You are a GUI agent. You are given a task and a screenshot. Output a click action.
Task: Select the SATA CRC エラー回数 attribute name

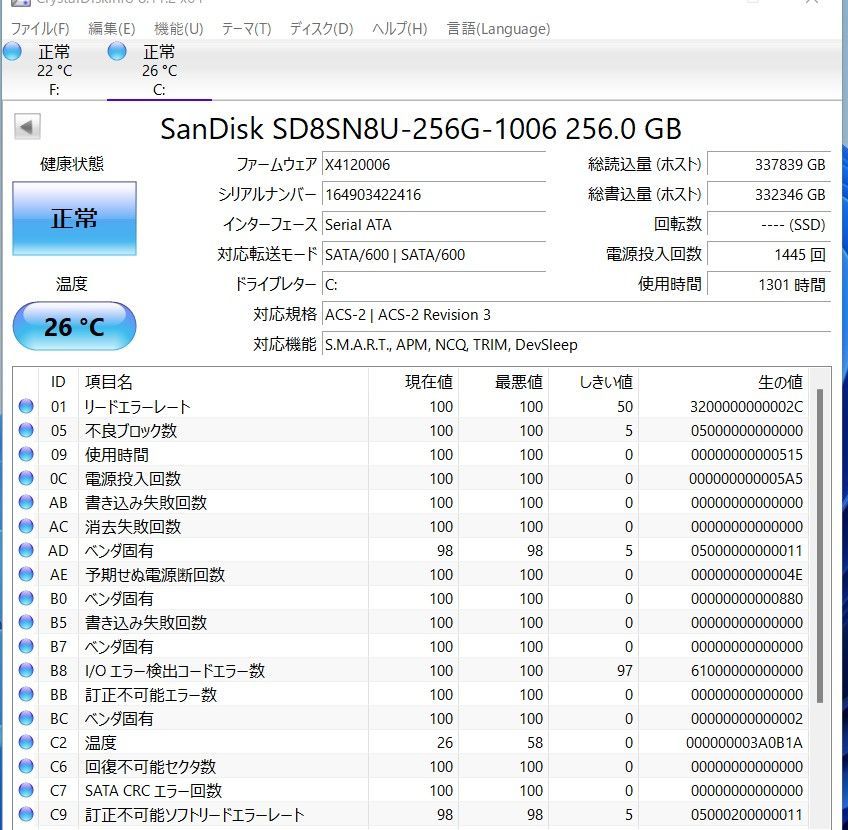point(153,791)
